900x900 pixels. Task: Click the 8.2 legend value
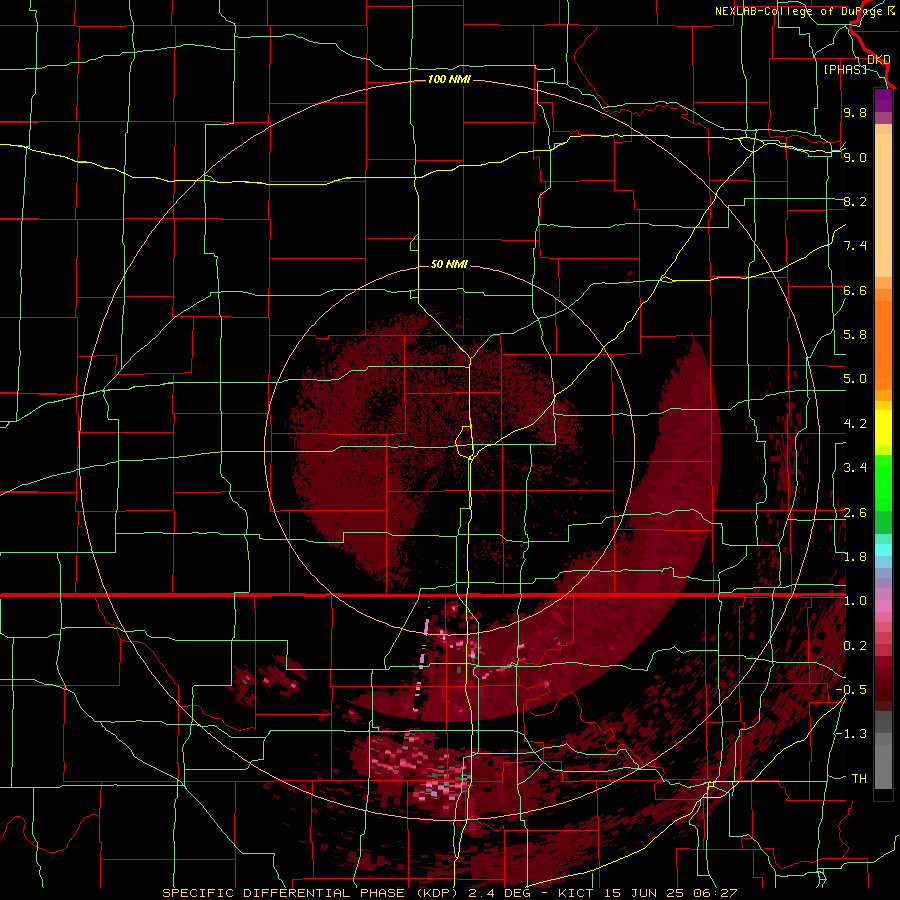point(855,201)
